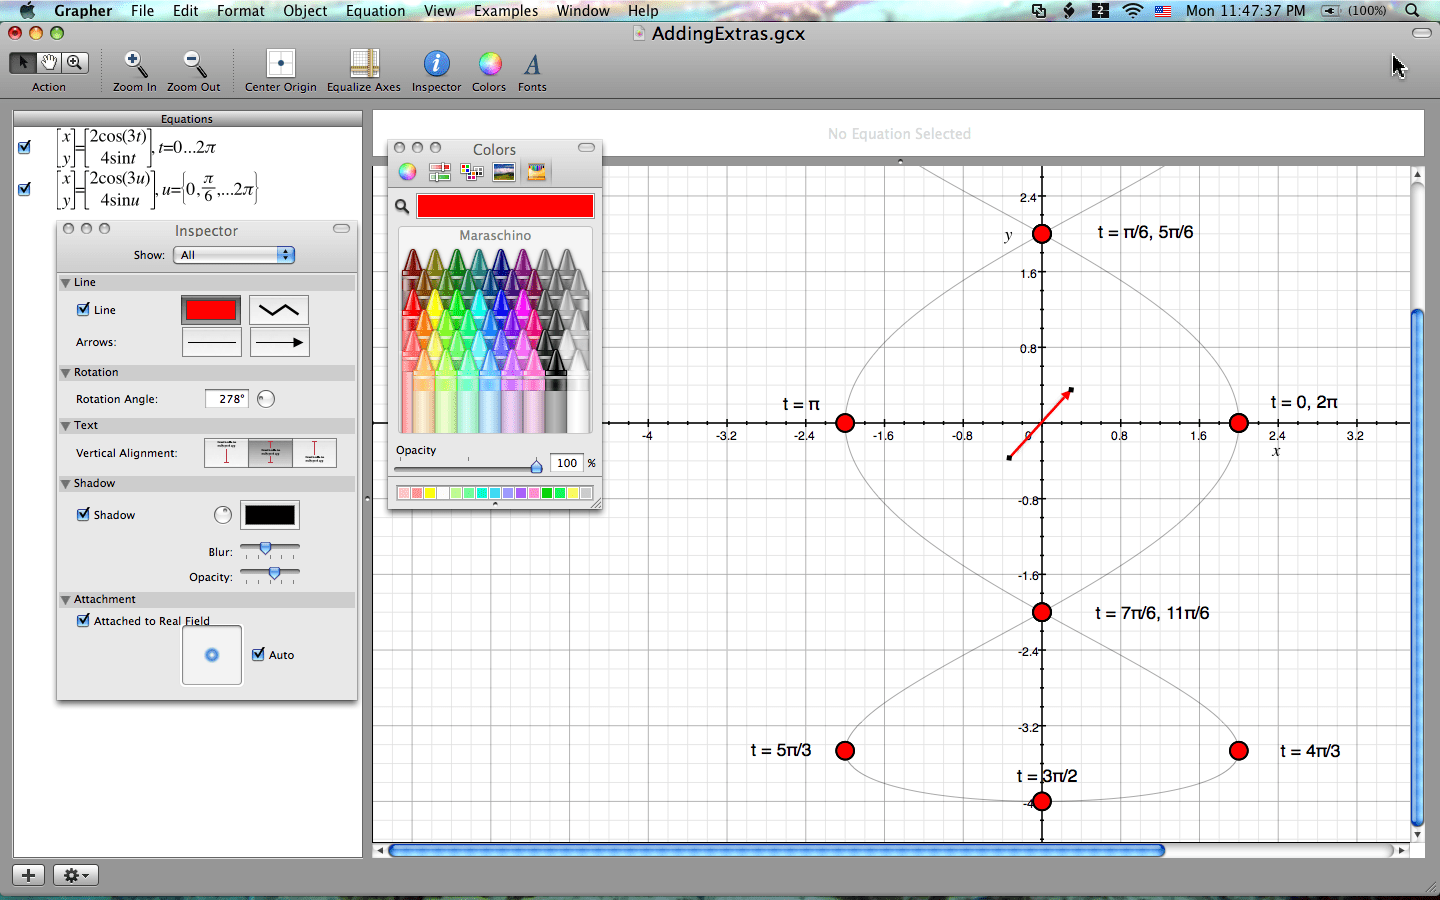This screenshot has height=900, width=1440.
Task: Open the Equation menu
Action: (375, 11)
